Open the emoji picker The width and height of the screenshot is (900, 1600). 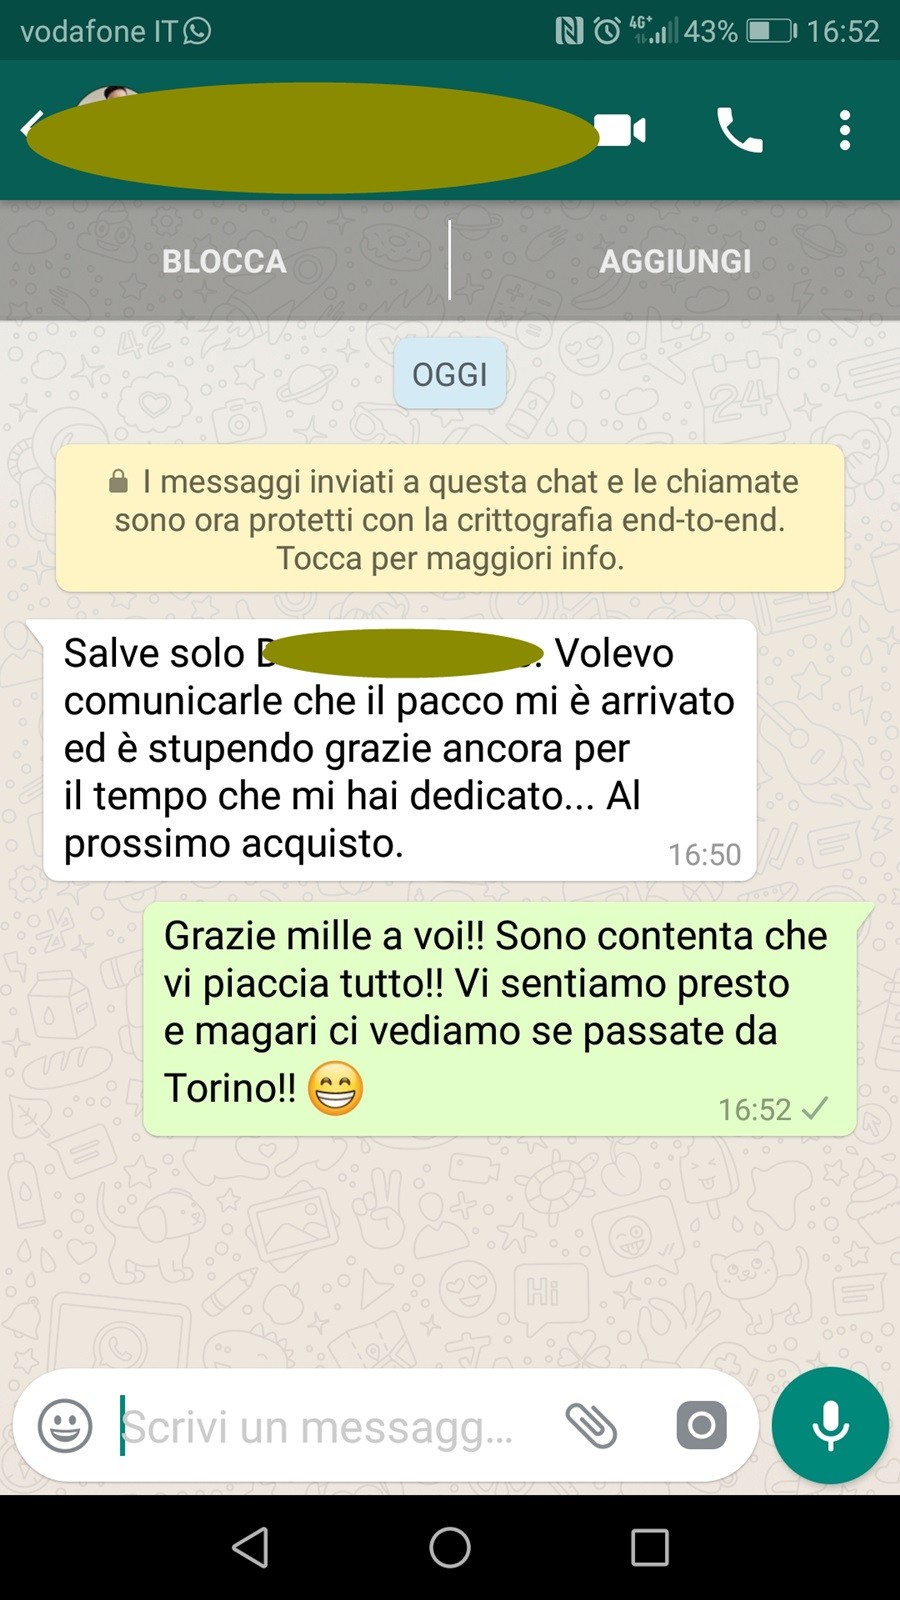[65, 1426]
